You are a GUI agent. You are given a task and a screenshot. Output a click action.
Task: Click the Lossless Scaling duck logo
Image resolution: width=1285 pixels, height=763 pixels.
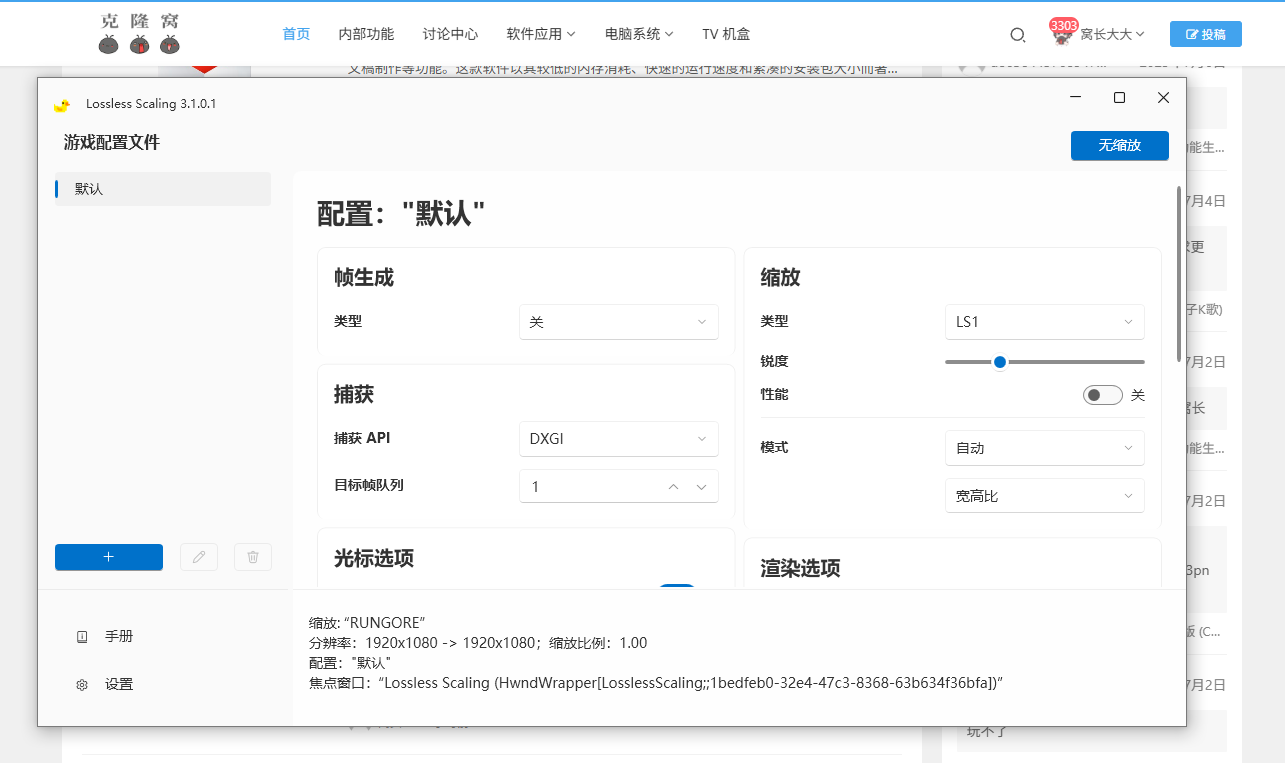(x=62, y=104)
